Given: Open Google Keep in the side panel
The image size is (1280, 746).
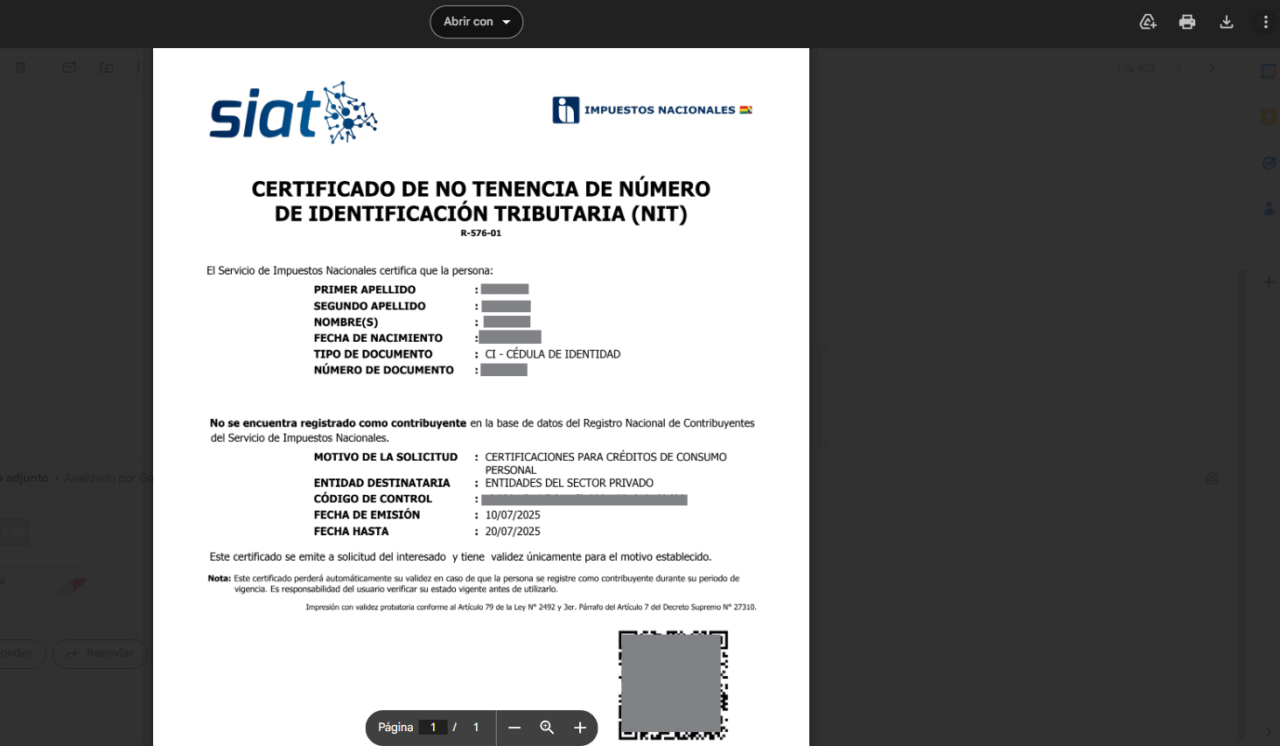Looking at the screenshot, I should coord(1268,118).
